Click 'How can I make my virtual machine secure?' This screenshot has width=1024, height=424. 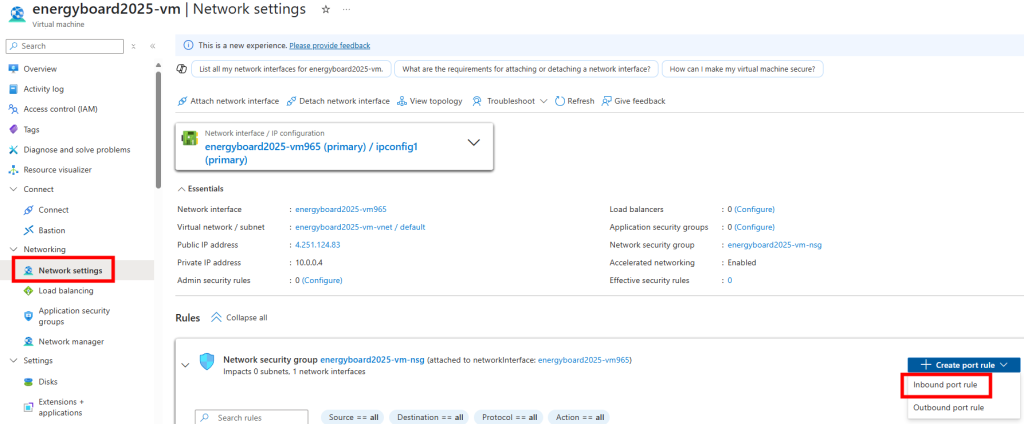click(x=743, y=69)
